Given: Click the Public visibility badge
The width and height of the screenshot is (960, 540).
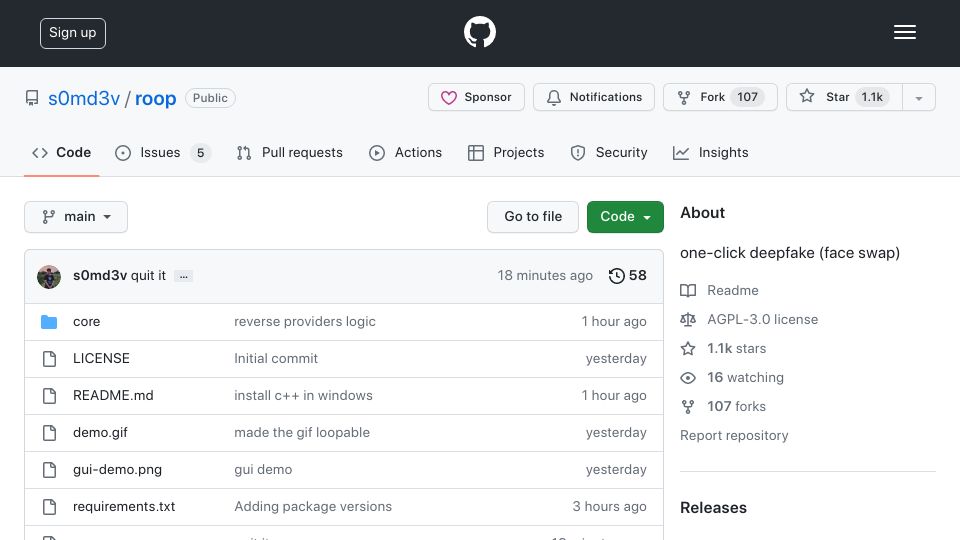Looking at the screenshot, I should tap(210, 98).
